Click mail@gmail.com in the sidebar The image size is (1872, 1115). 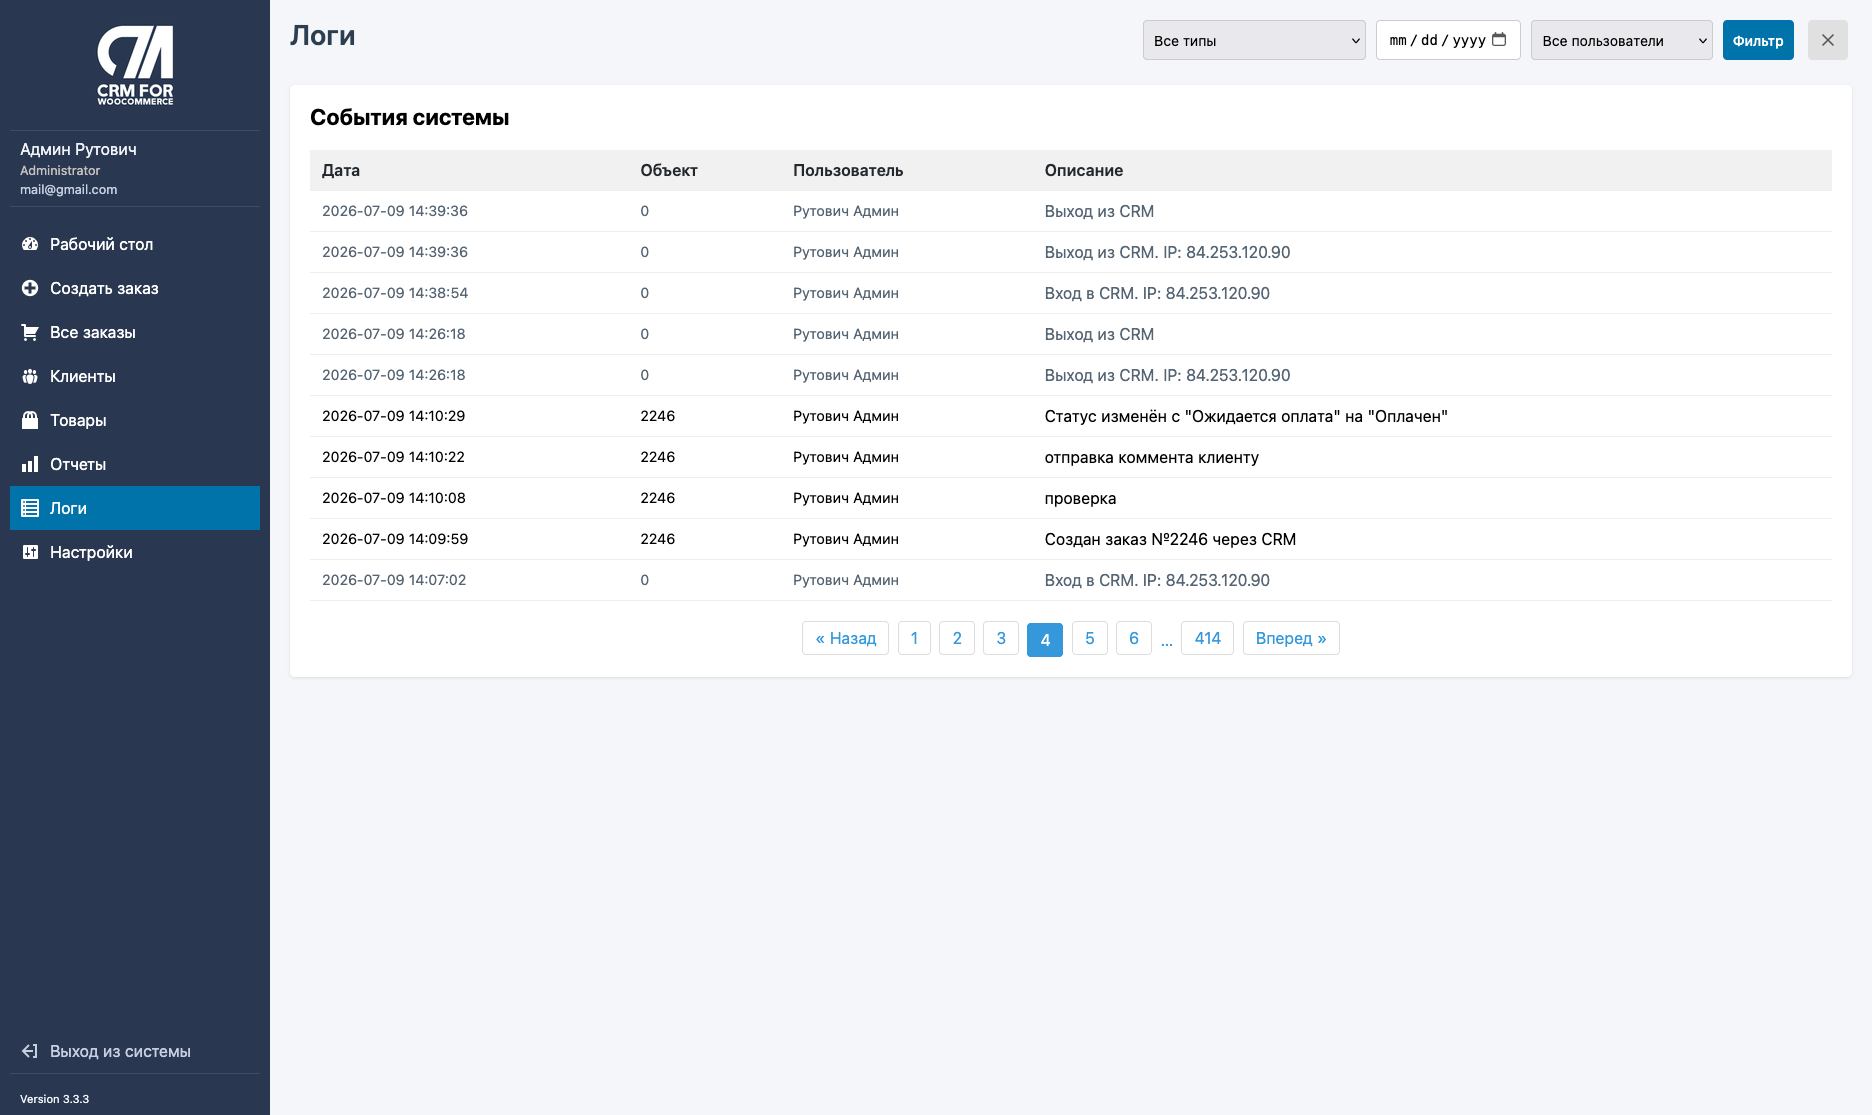[69, 189]
